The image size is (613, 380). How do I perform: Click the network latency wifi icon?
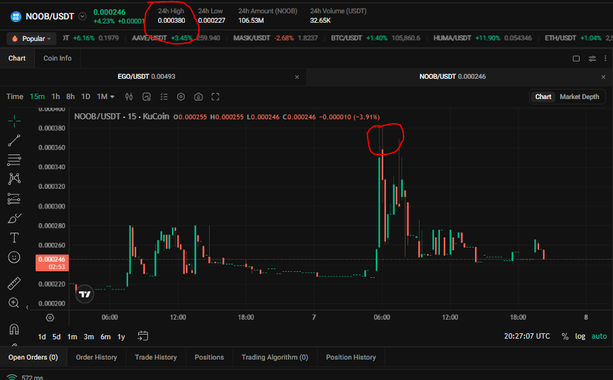tap(12, 377)
